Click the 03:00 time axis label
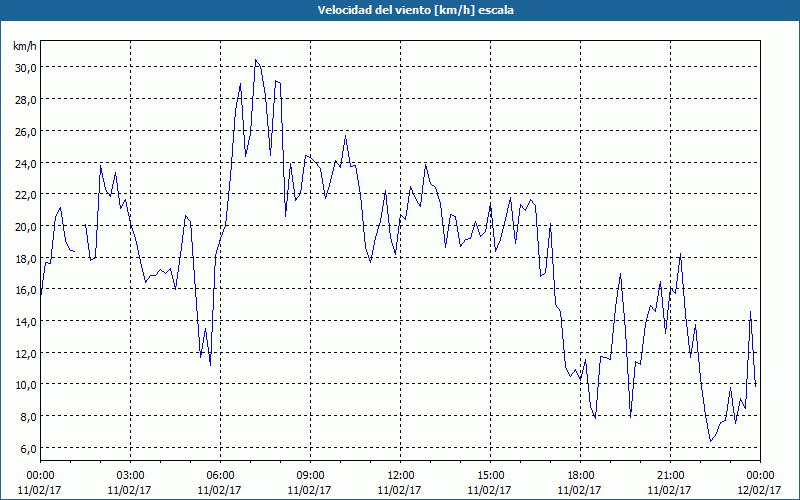 130,476
